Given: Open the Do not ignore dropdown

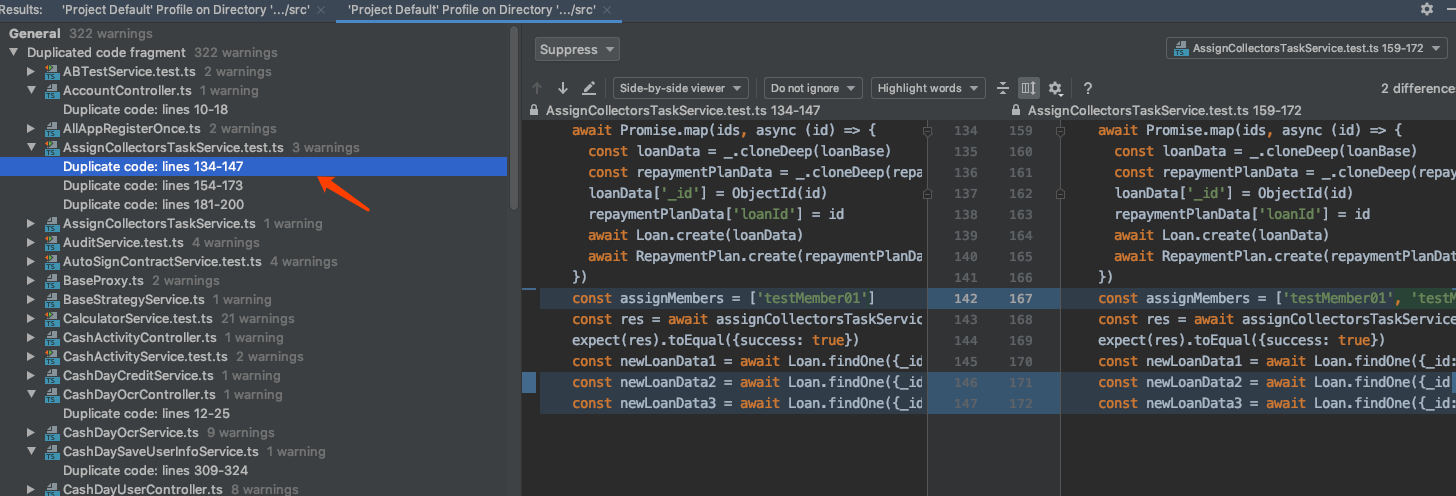Looking at the screenshot, I should click(x=812, y=88).
